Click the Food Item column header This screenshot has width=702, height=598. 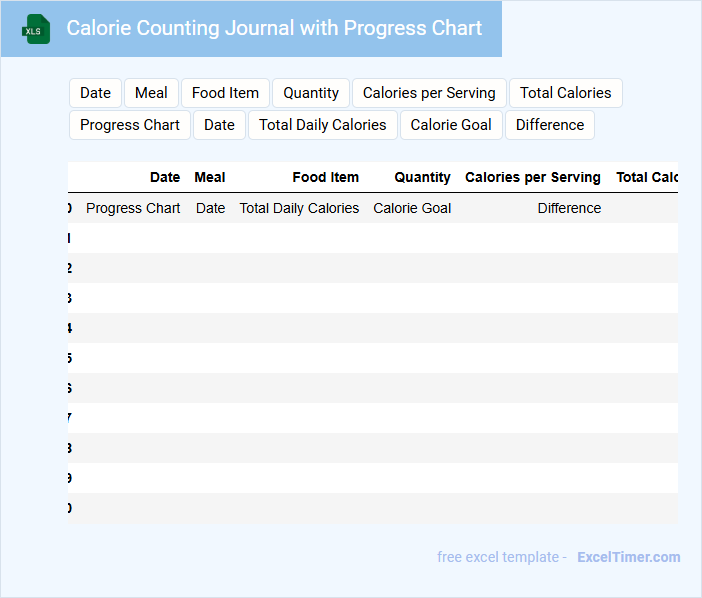pyautogui.click(x=325, y=177)
